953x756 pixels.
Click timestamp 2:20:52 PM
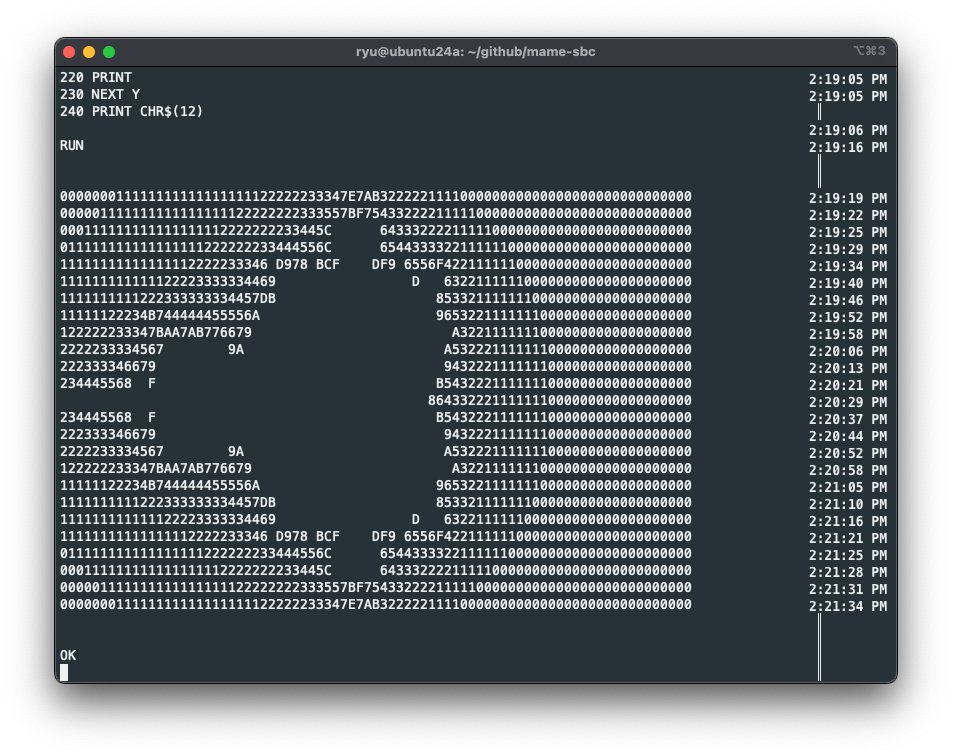(x=848, y=454)
